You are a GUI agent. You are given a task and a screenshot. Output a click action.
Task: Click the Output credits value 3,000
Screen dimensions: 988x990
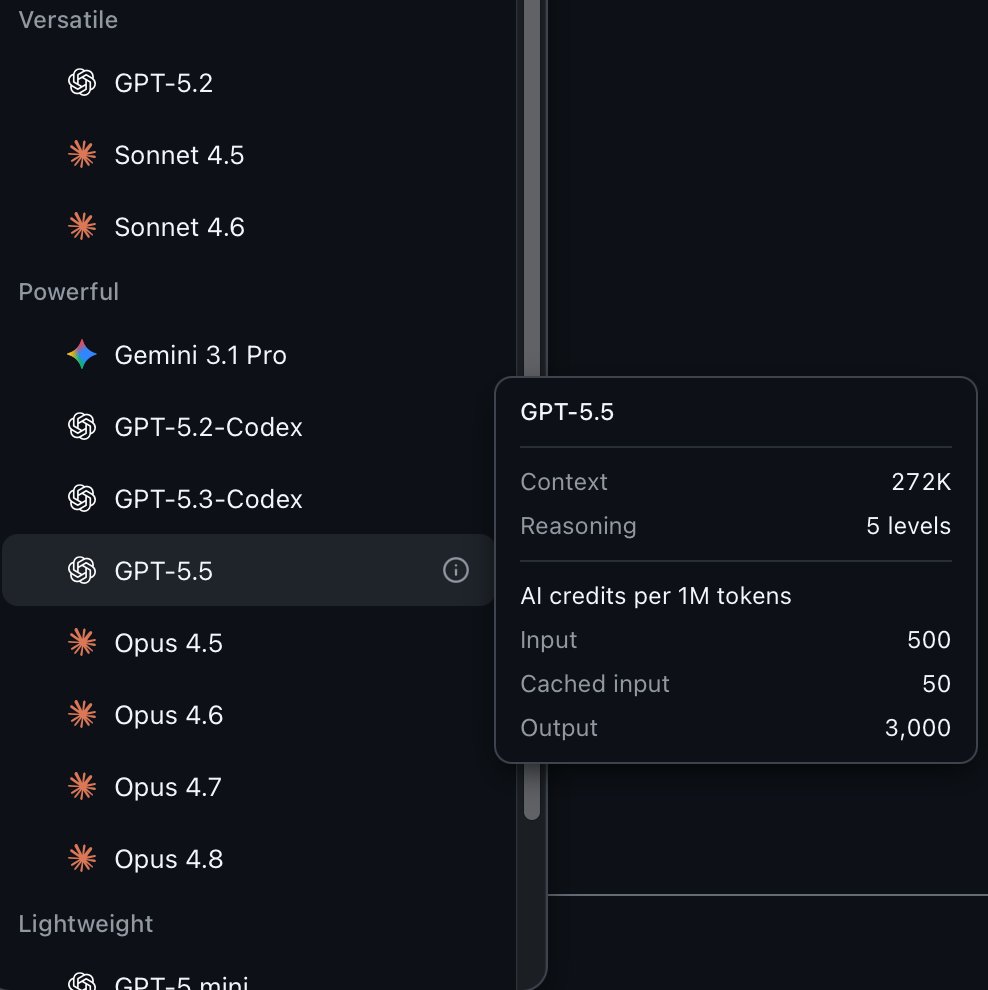pos(917,728)
